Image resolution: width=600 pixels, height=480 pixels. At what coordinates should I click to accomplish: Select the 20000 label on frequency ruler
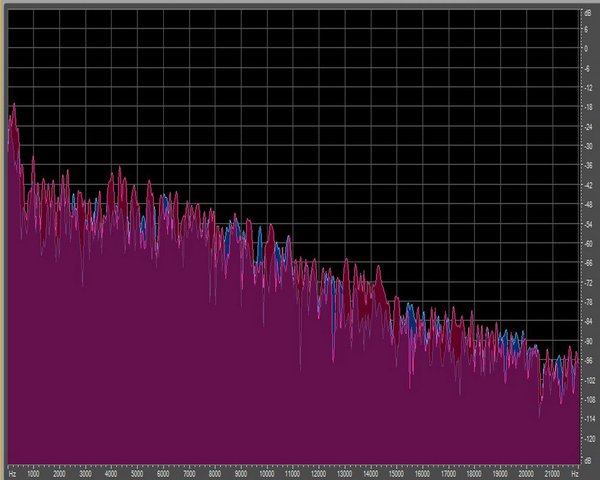[526, 474]
